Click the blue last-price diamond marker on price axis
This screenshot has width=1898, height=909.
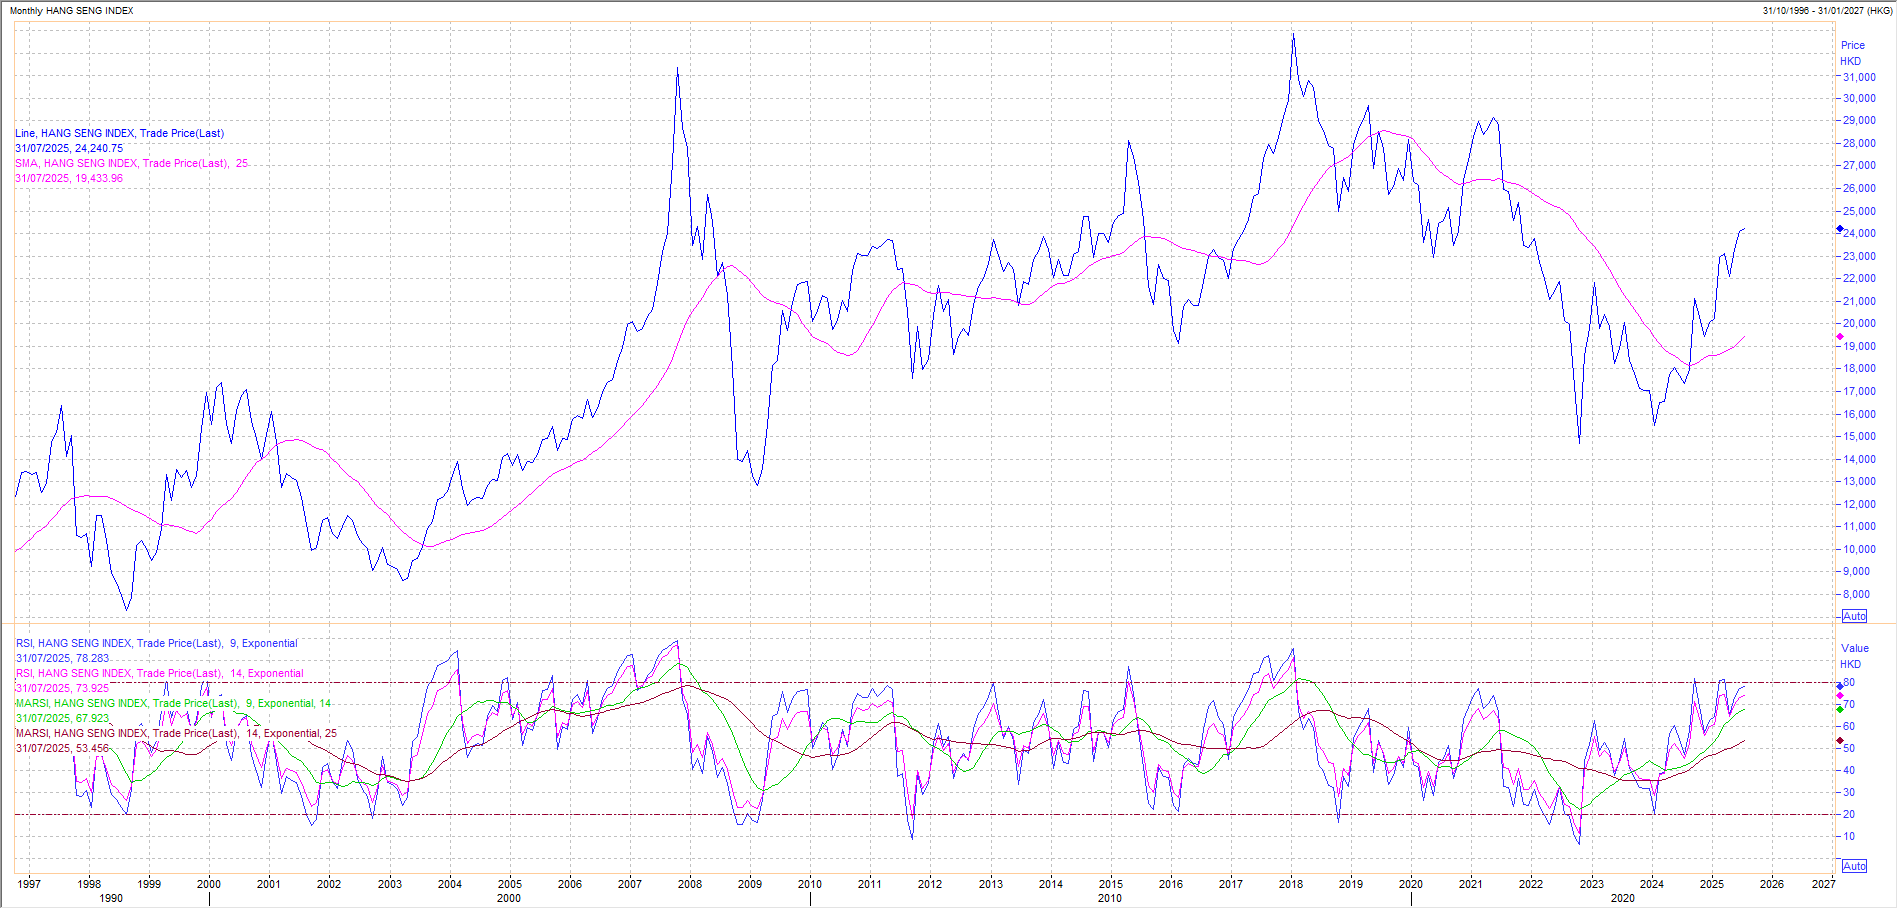[x=1840, y=229]
